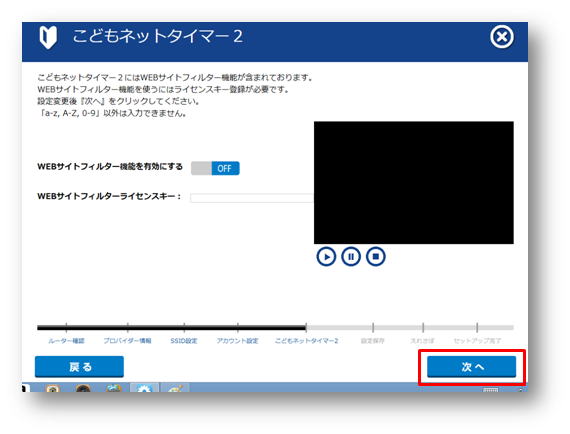
Task: Stop the tutorial video
Action: point(376,257)
